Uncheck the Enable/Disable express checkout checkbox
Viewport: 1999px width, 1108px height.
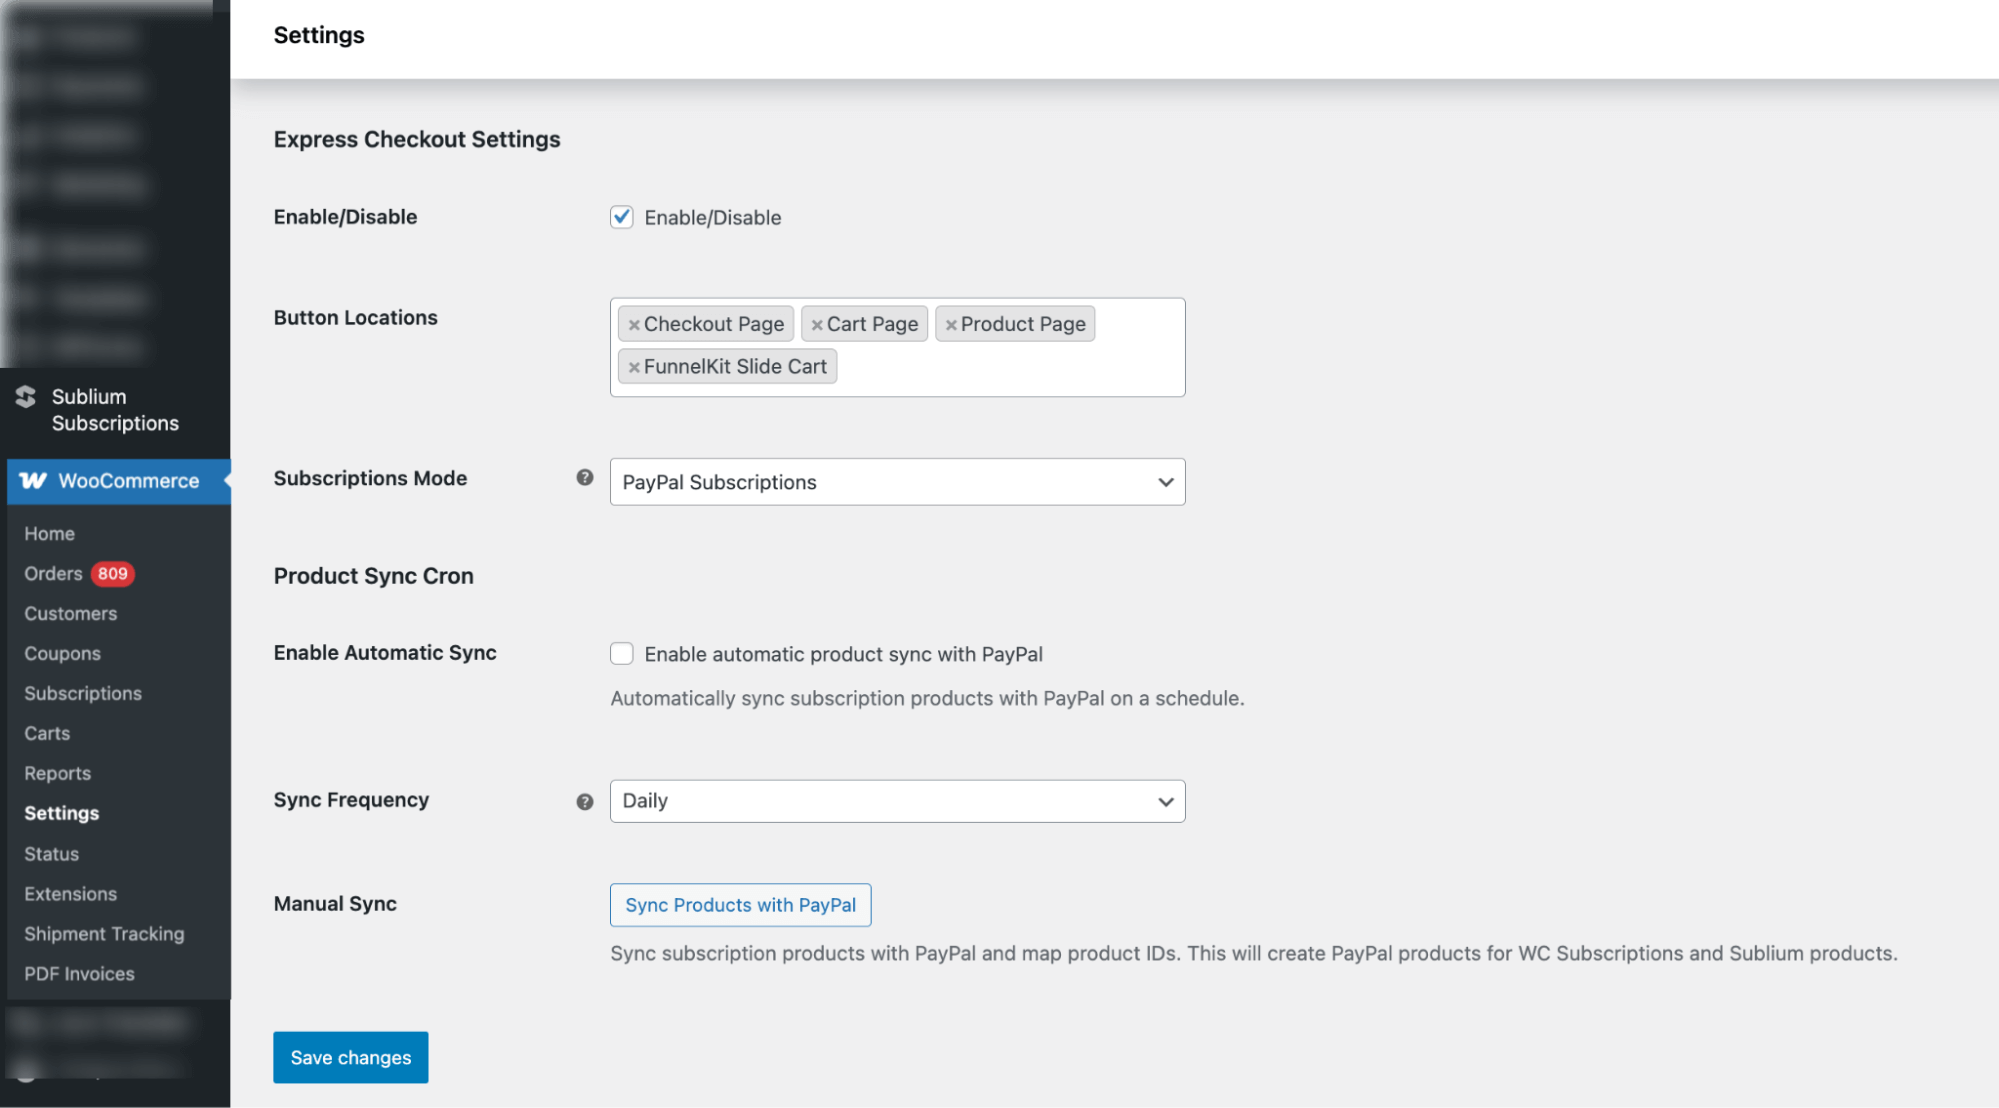point(621,217)
